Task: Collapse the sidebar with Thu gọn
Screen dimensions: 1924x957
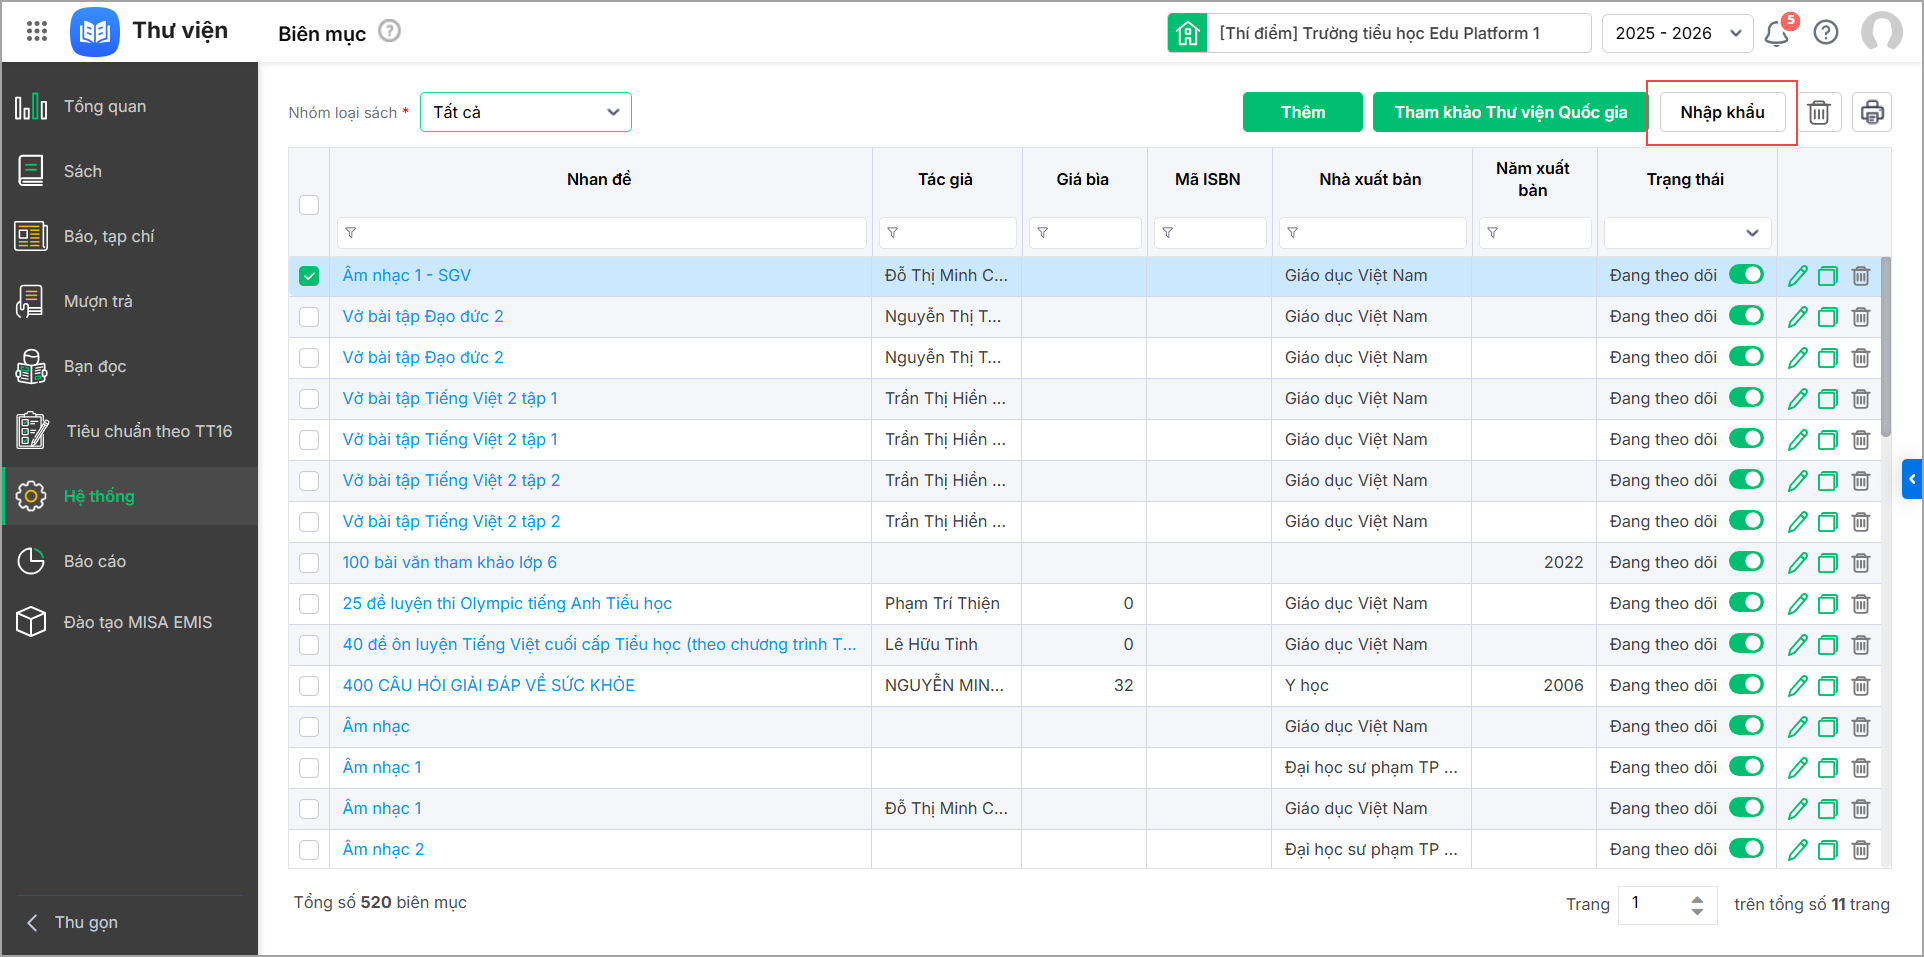Action: point(72,922)
